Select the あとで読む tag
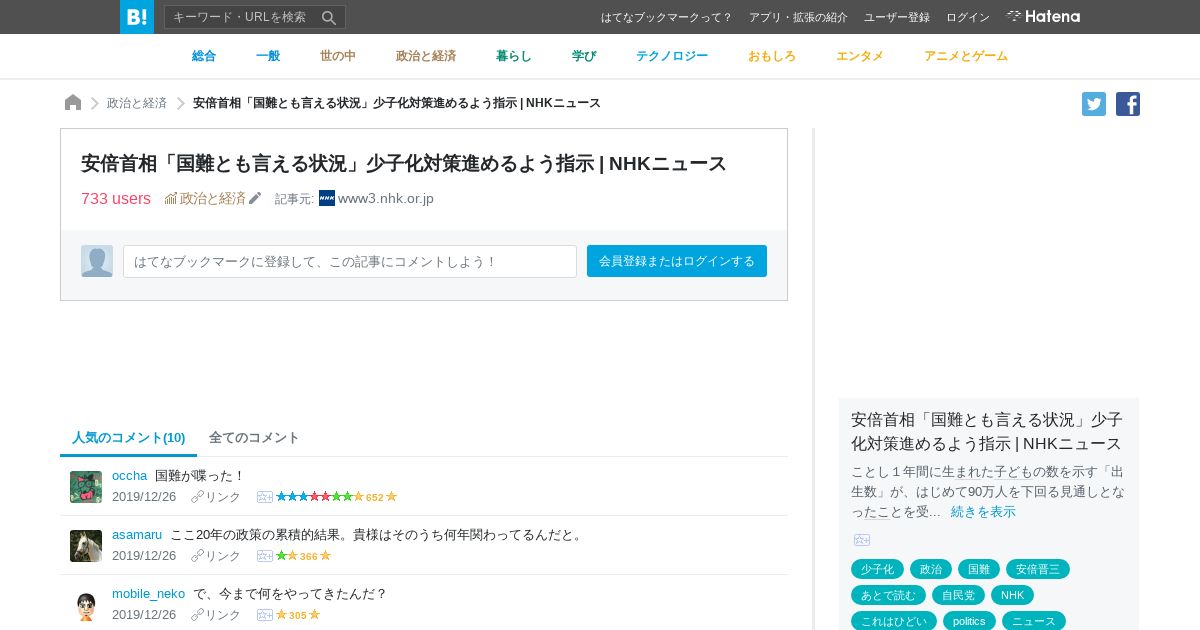1200x630 pixels. 888,595
